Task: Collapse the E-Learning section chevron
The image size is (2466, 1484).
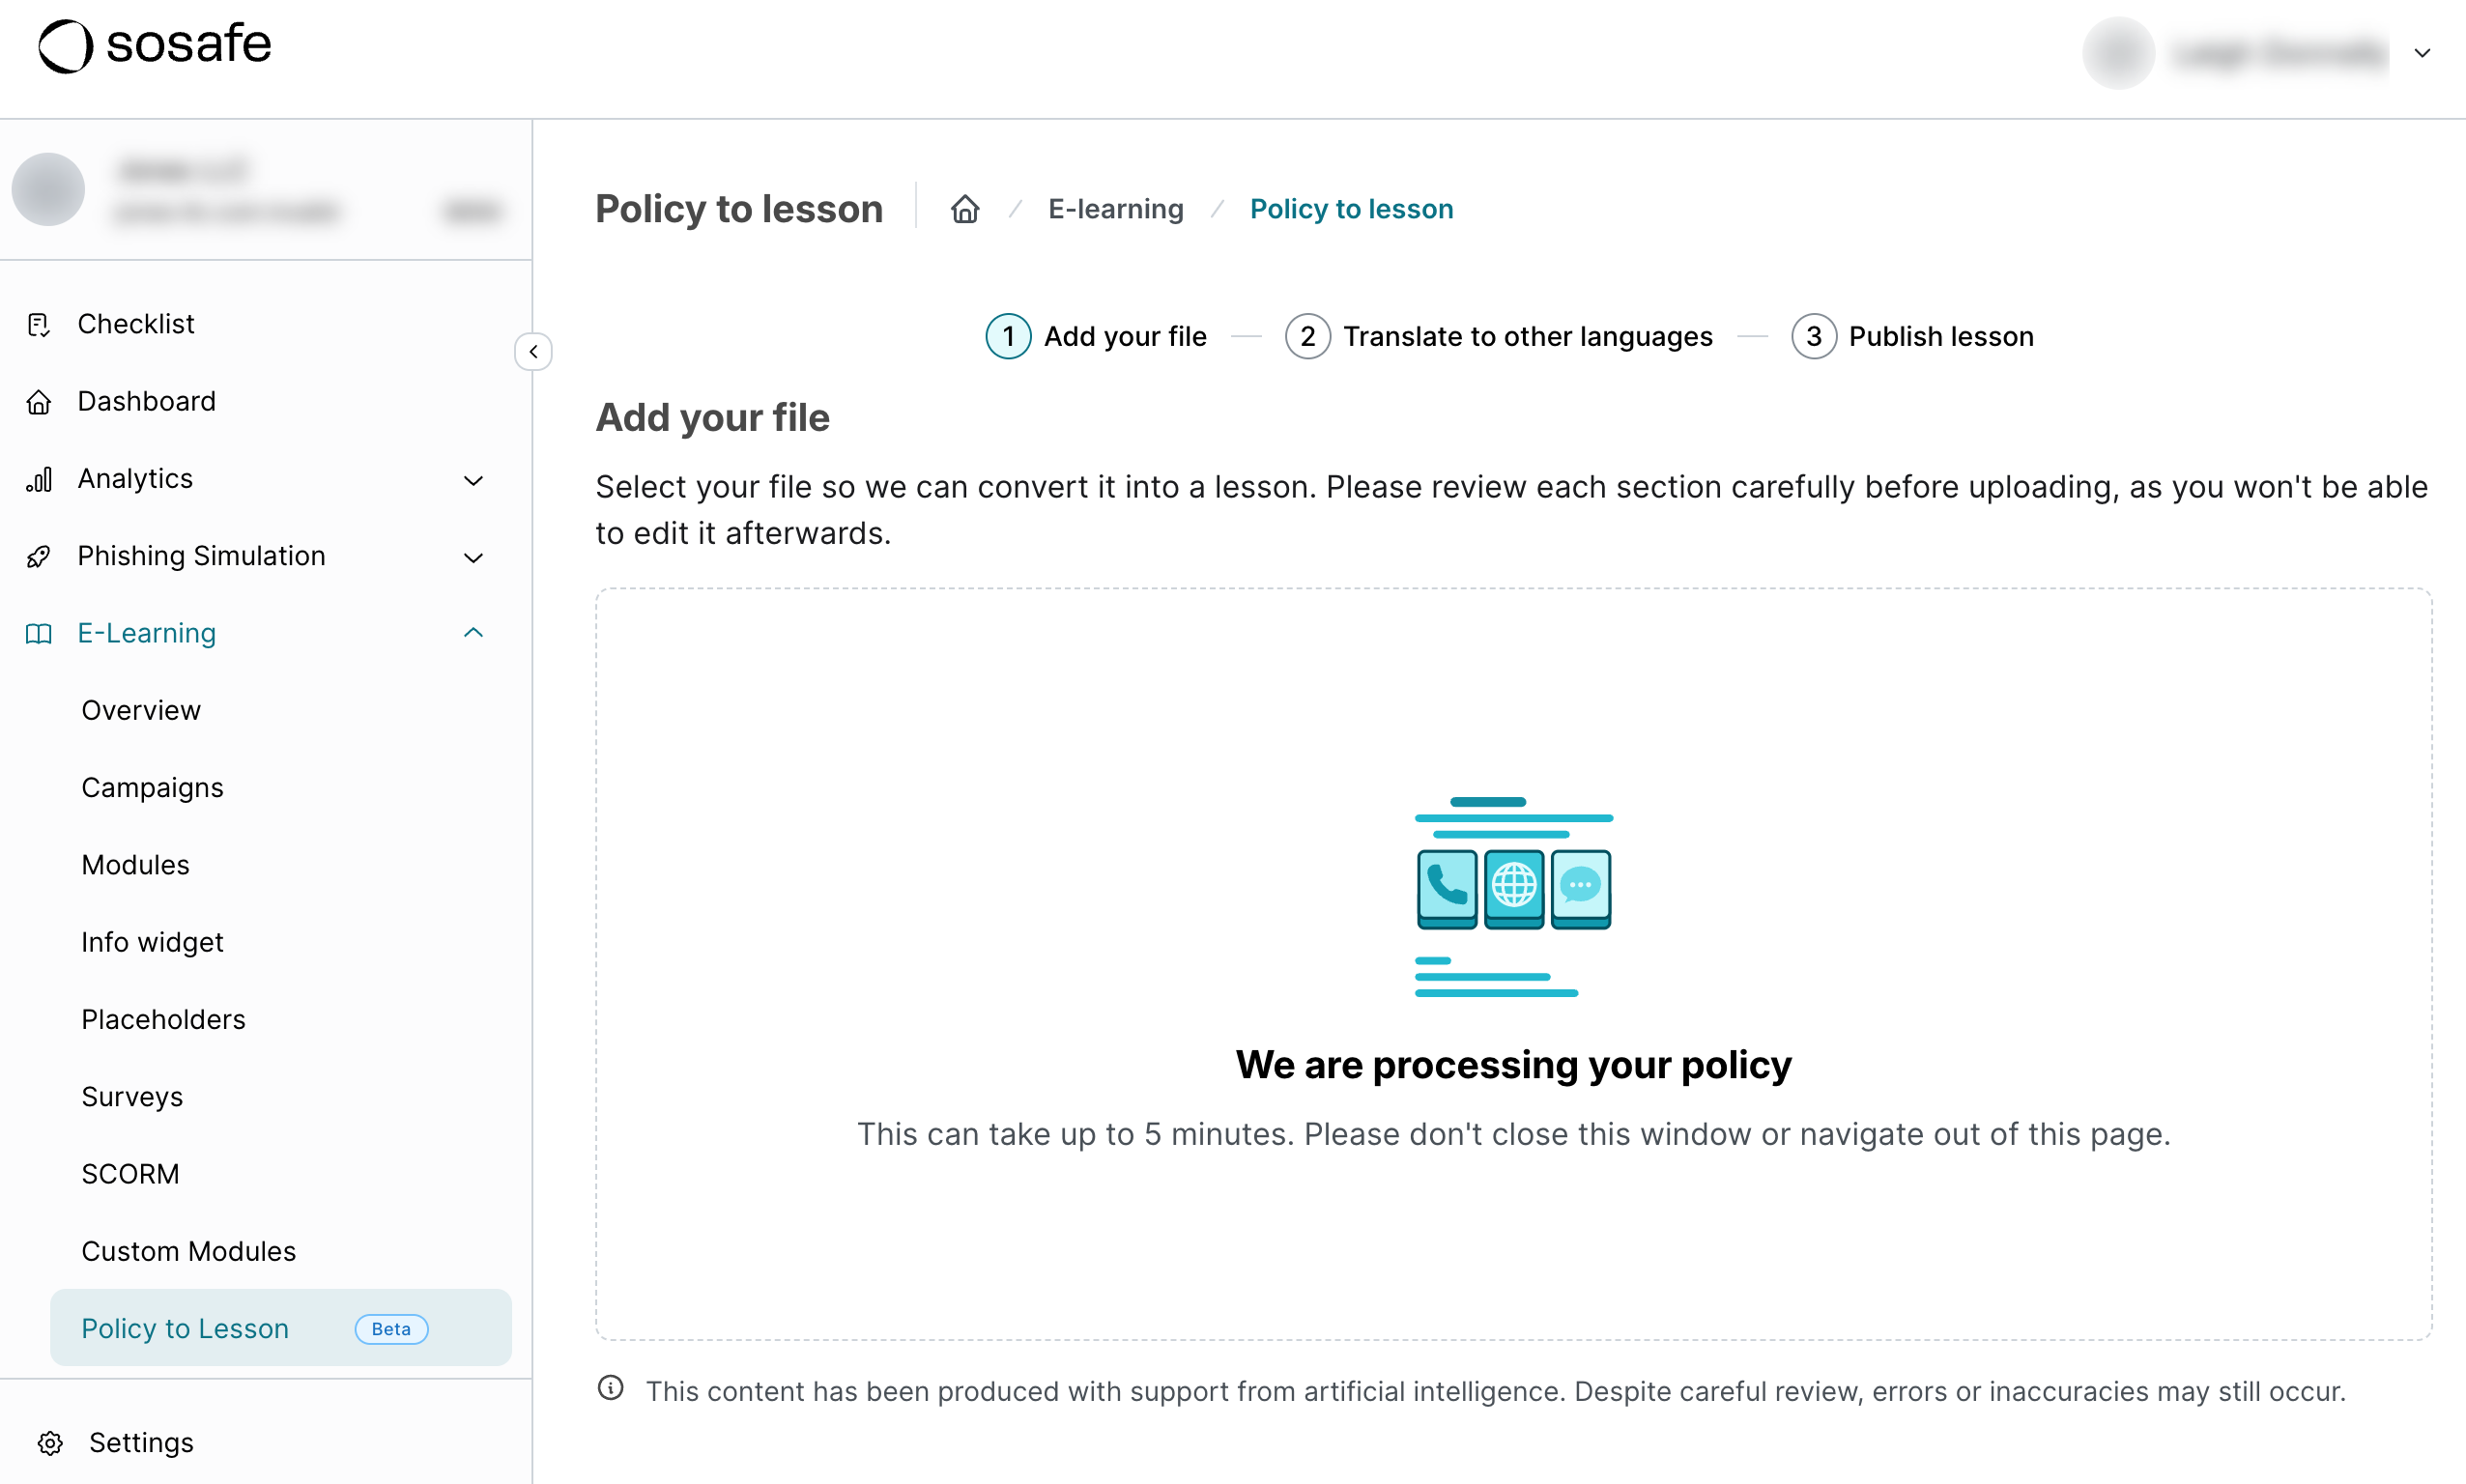Action: click(x=473, y=633)
